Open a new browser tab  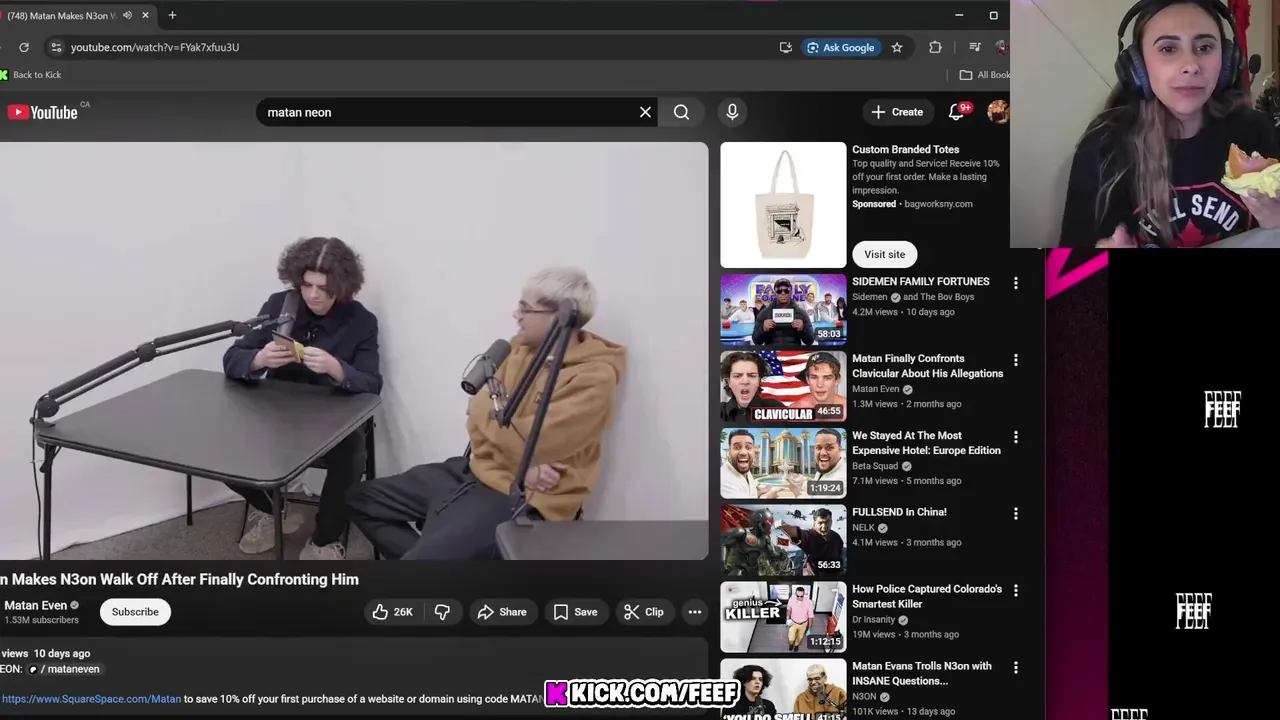(172, 15)
